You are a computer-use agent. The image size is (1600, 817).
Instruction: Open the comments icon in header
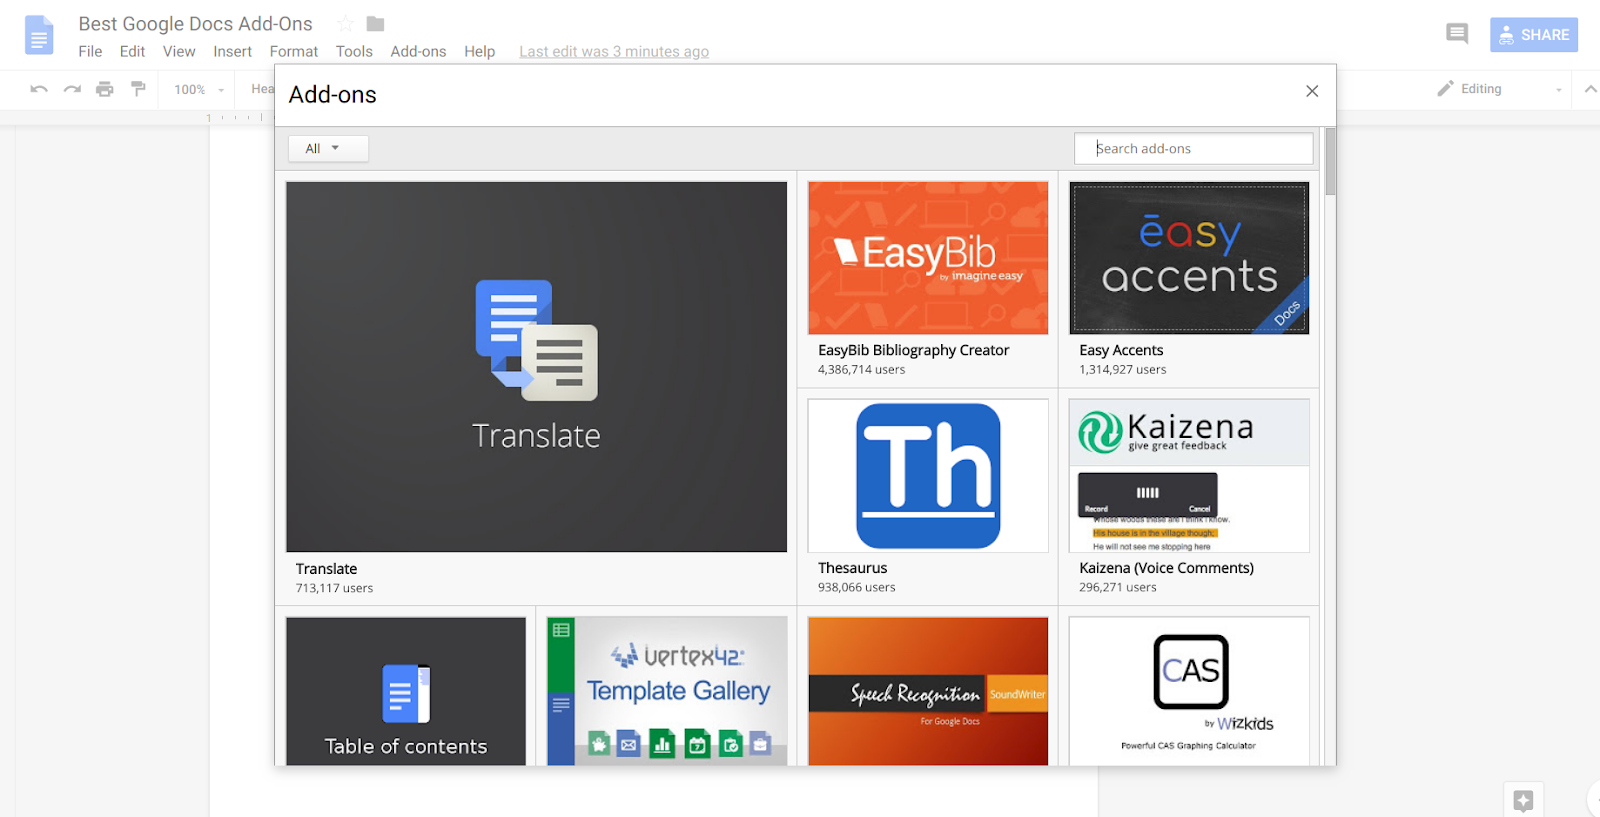click(x=1457, y=34)
